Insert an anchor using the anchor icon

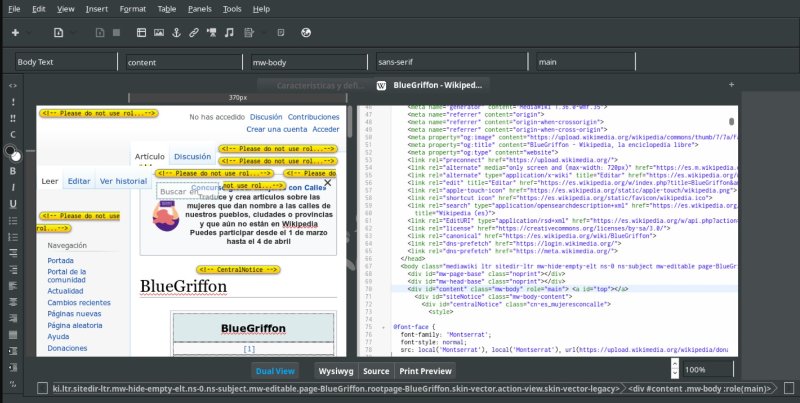(176, 33)
